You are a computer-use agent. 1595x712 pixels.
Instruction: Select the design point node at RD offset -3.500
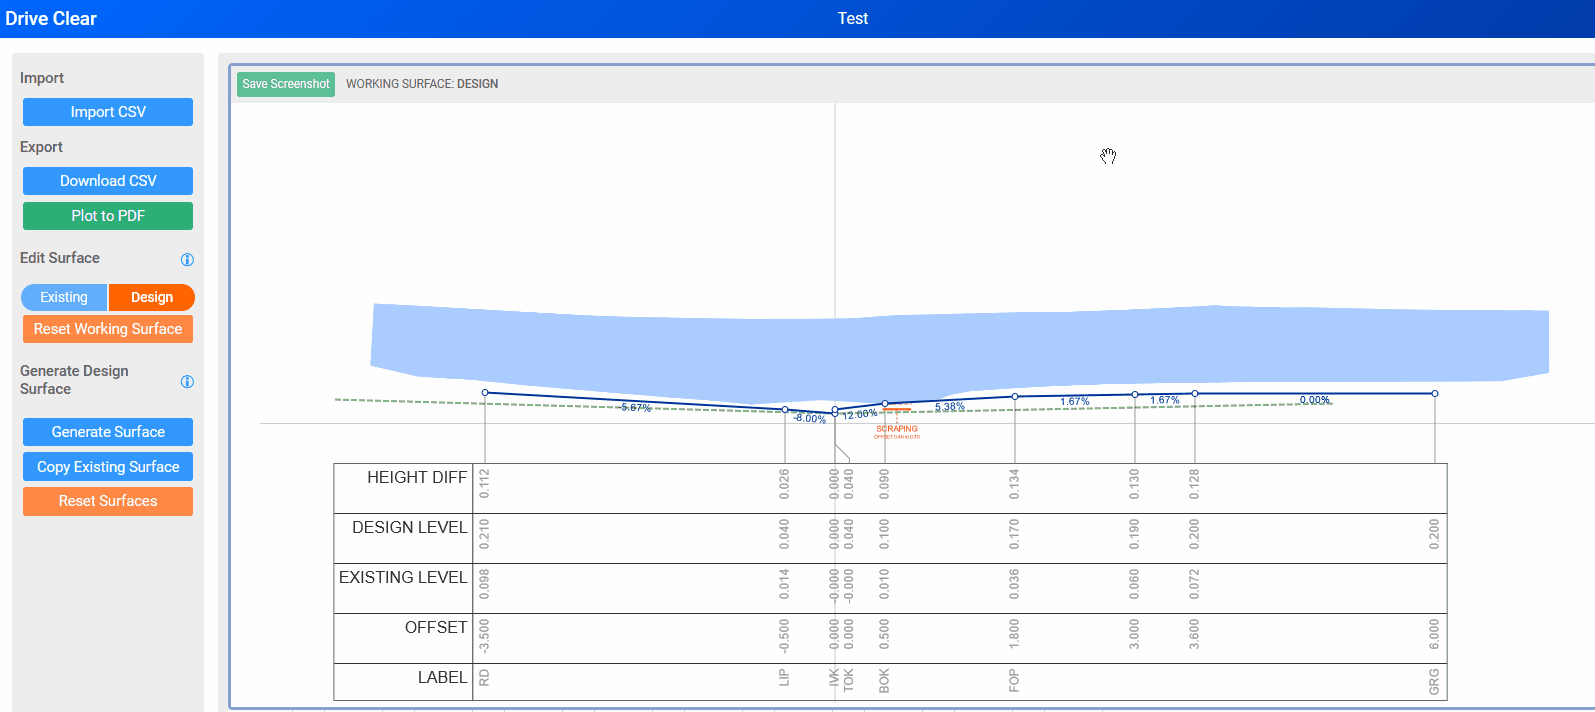coord(485,392)
